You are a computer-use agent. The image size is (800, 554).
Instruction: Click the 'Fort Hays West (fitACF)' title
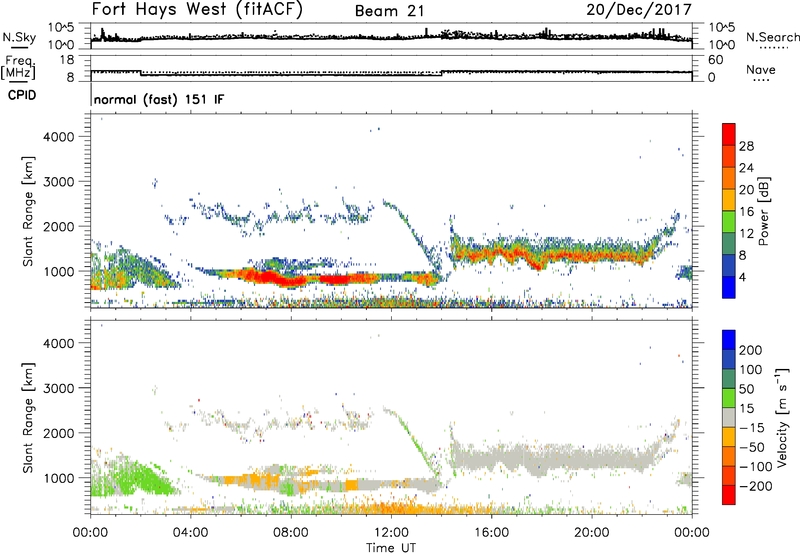(x=197, y=9)
